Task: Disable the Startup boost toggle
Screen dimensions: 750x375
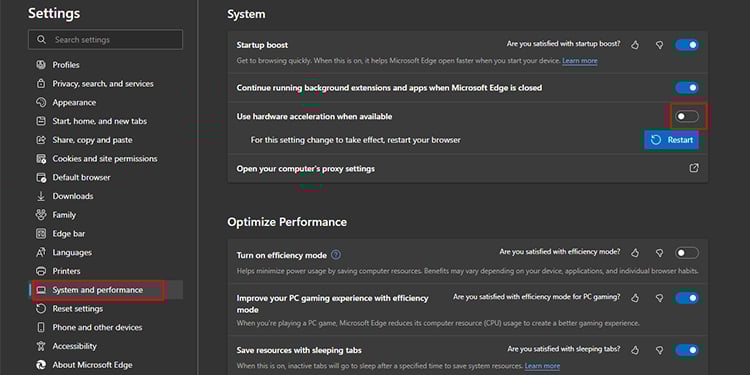Action: pyautogui.click(x=687, y=45)
